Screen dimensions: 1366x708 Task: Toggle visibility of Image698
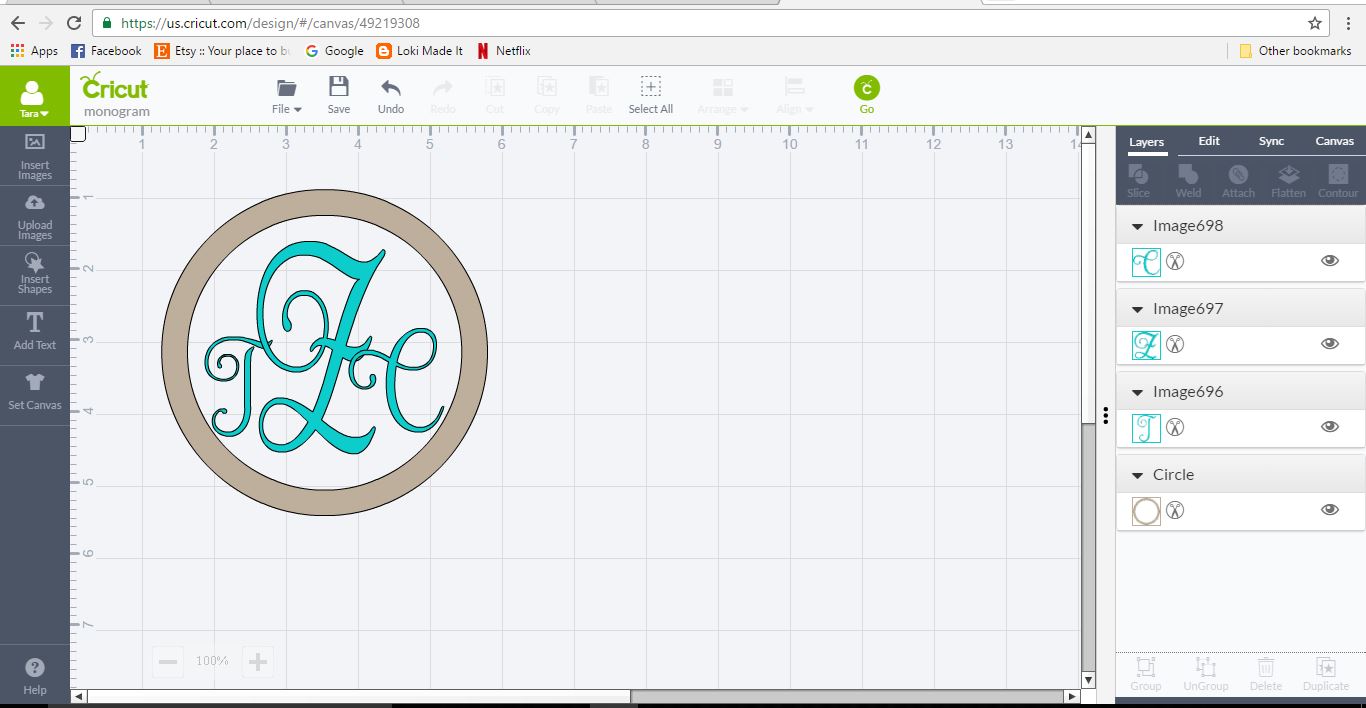point(1329,260)
